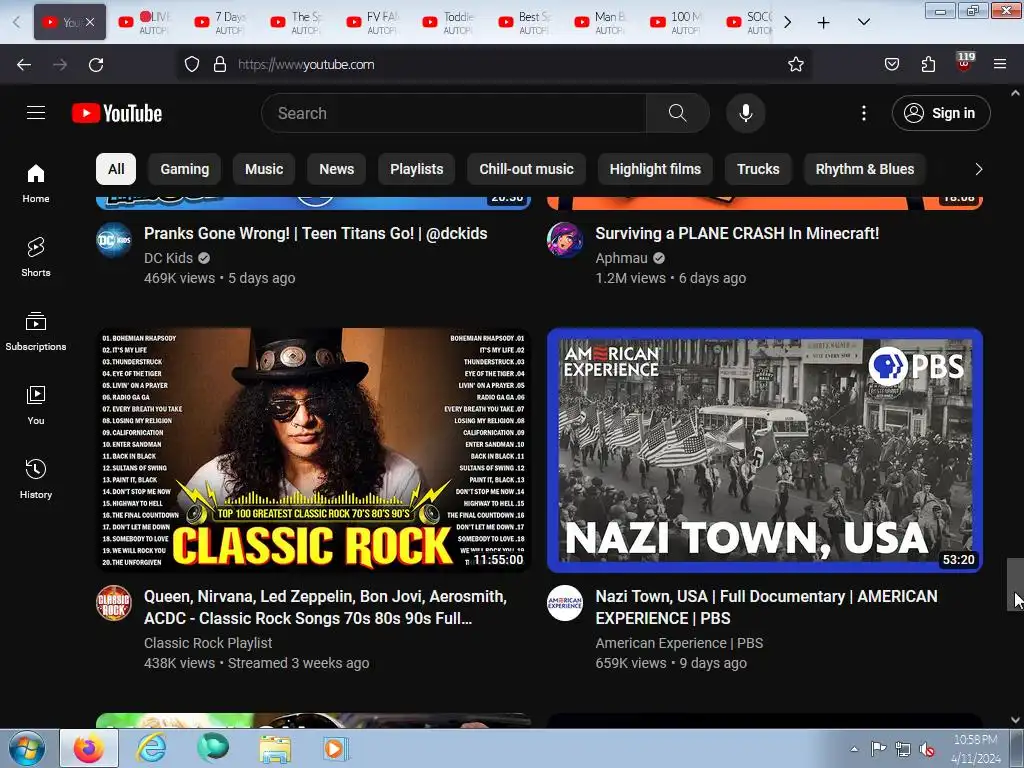Screen dimensions: 1024x768
Task: Click the YouTube logo
Action: point(117,113)
